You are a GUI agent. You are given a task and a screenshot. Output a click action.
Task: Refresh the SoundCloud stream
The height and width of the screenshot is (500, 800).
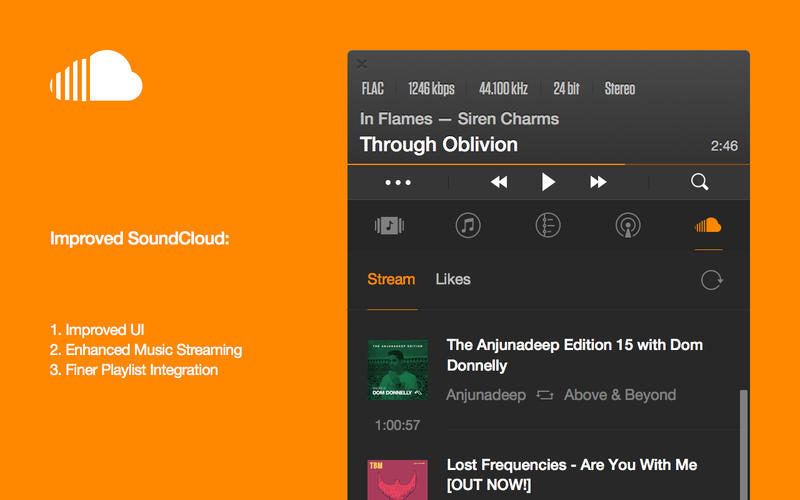(x=712, y=280)
